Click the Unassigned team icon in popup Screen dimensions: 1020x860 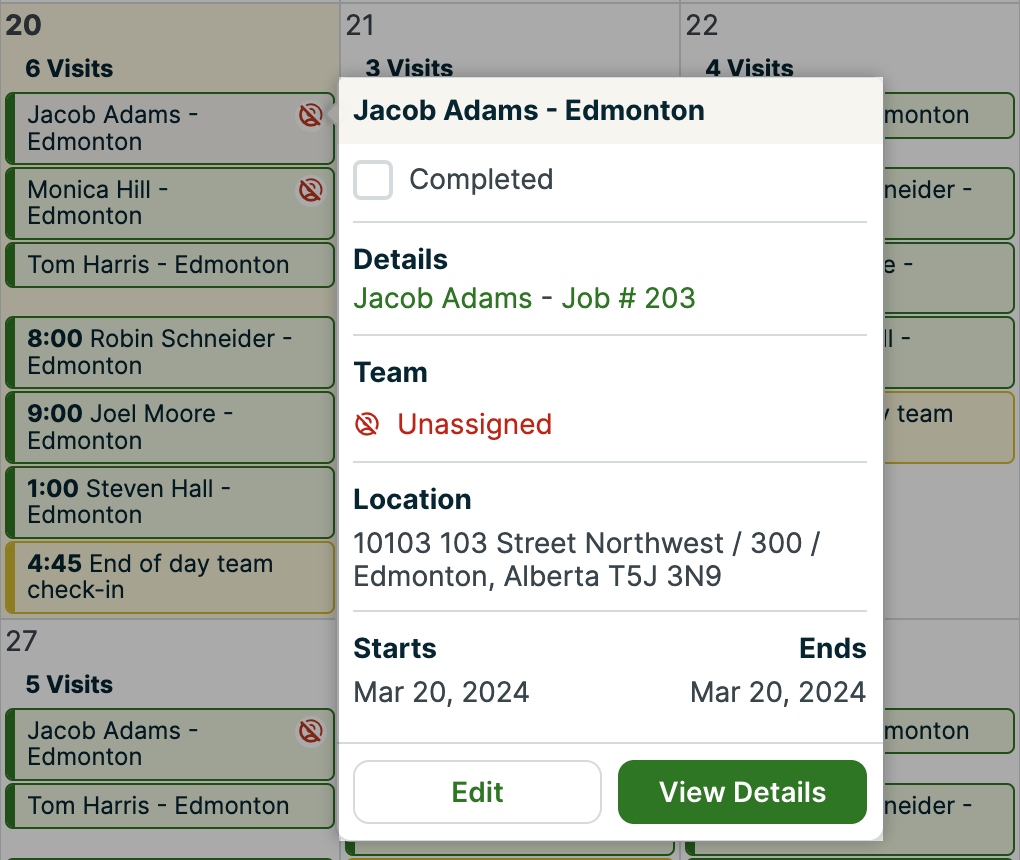click(x=367, y=425)
